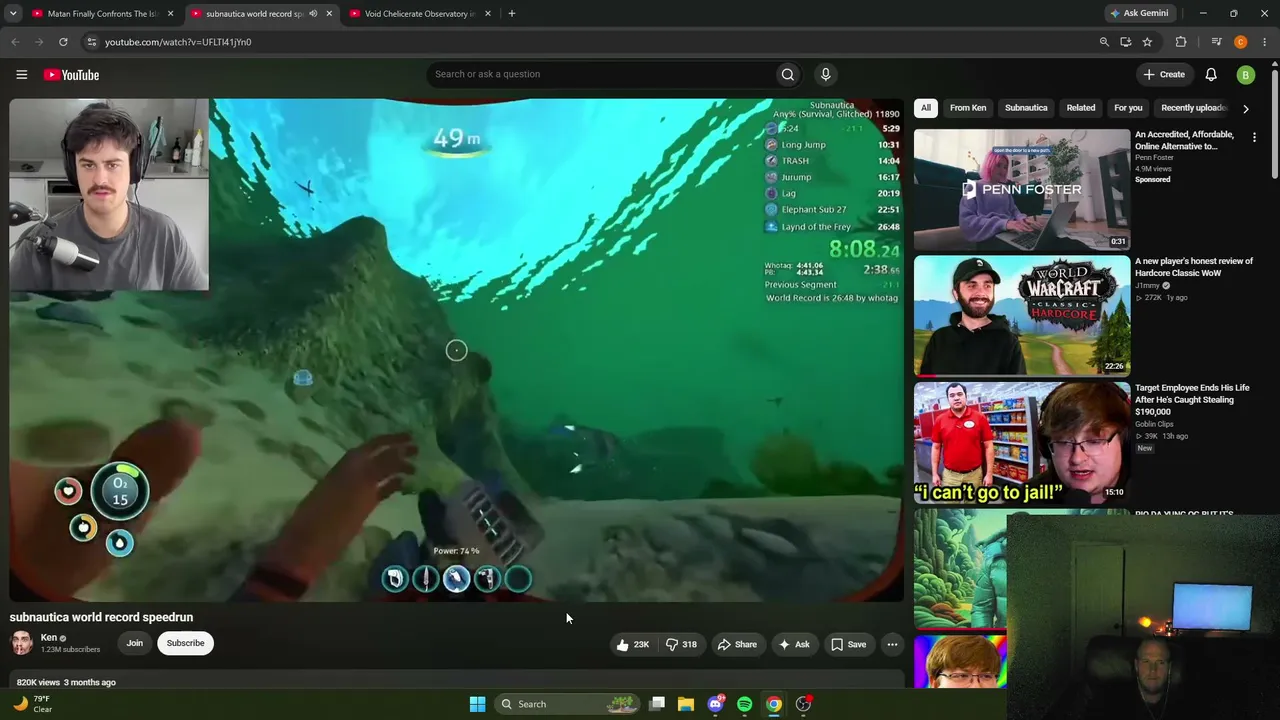1280x720 pixels.
Task: Reload the page in Chrome
Action: (63, 42)
